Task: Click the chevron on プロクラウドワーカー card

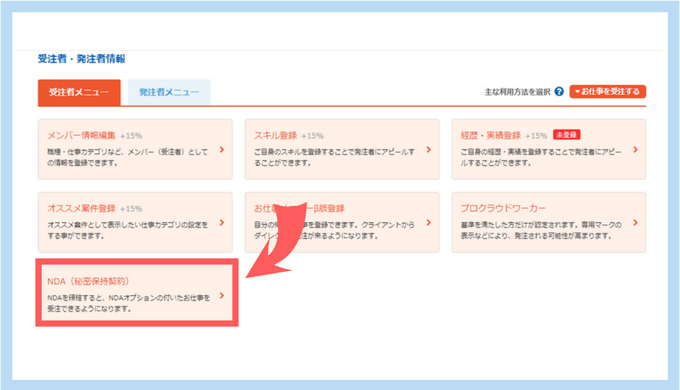Action: click(636, 223)
